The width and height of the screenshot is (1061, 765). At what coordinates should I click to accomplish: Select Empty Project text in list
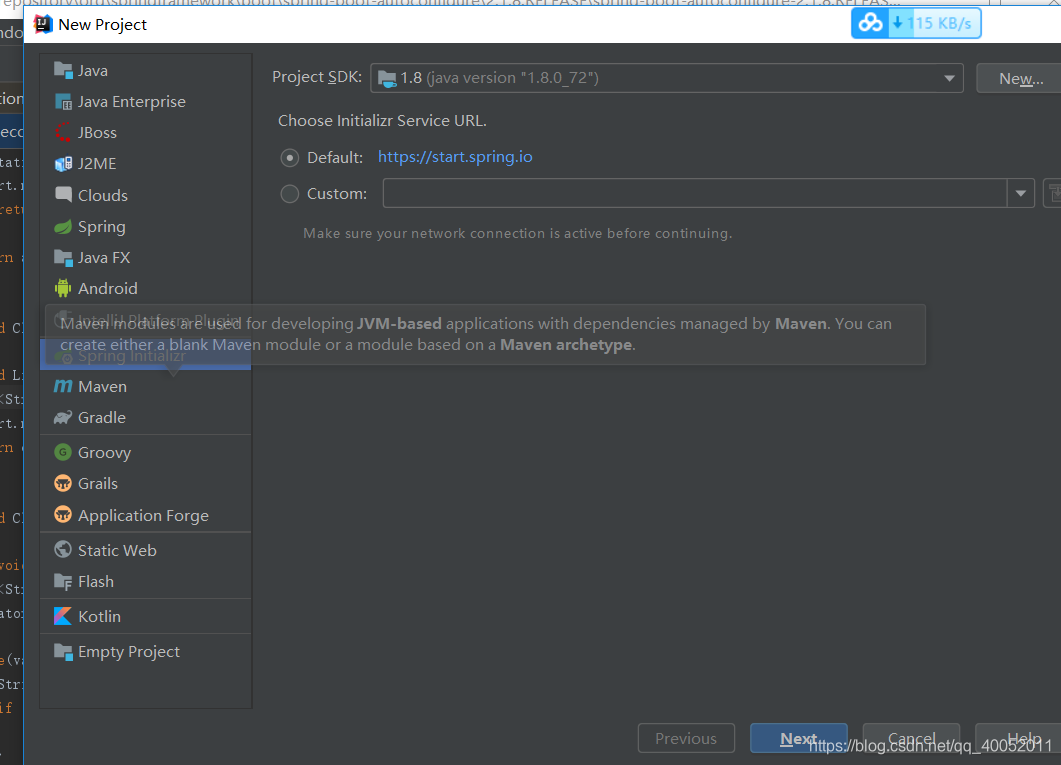click(129, 651)
